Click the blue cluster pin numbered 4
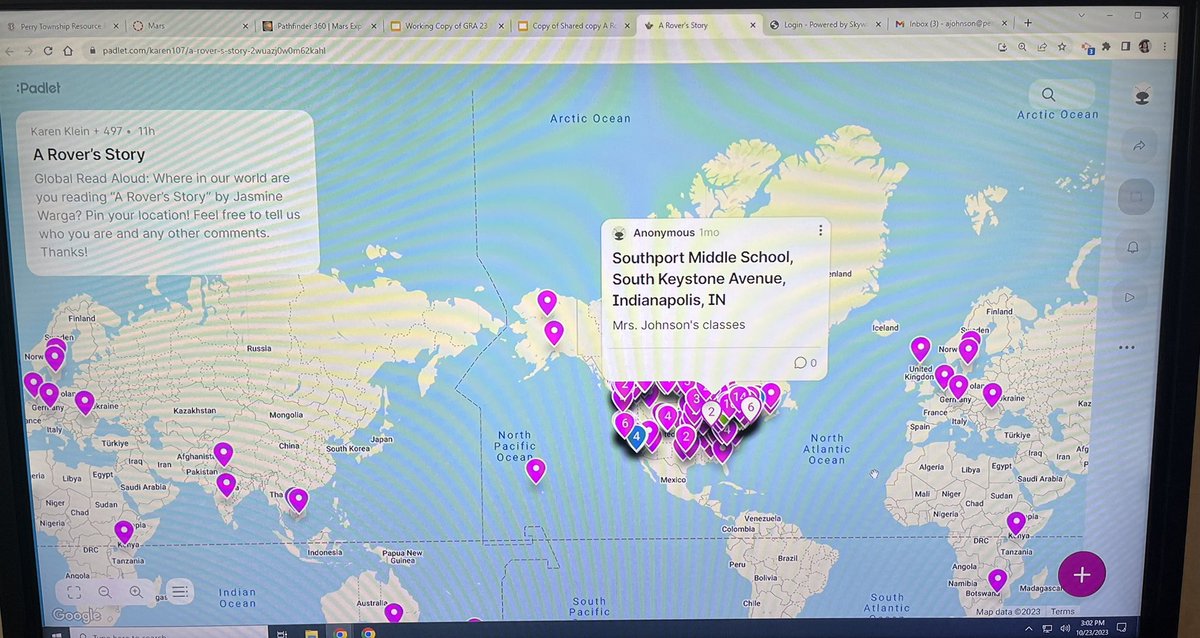 pyautogui.click(x=635, y=437)
